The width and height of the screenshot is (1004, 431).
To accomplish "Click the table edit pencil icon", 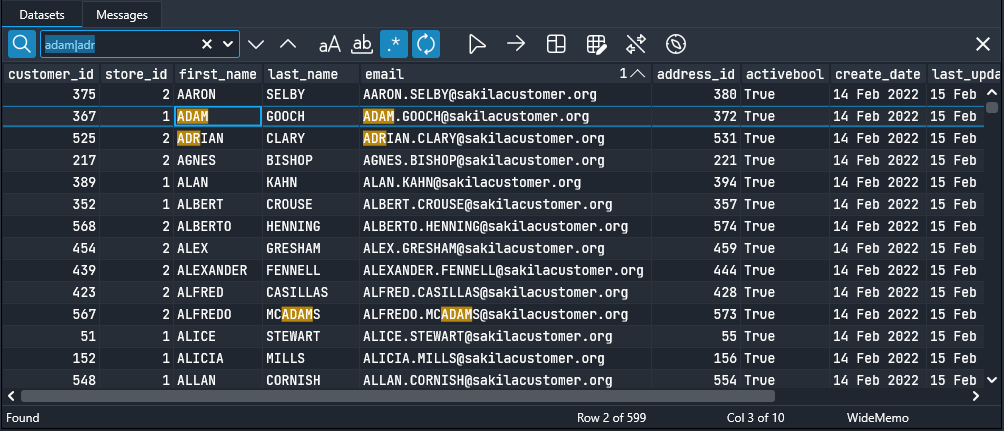I will coord(596,44).
